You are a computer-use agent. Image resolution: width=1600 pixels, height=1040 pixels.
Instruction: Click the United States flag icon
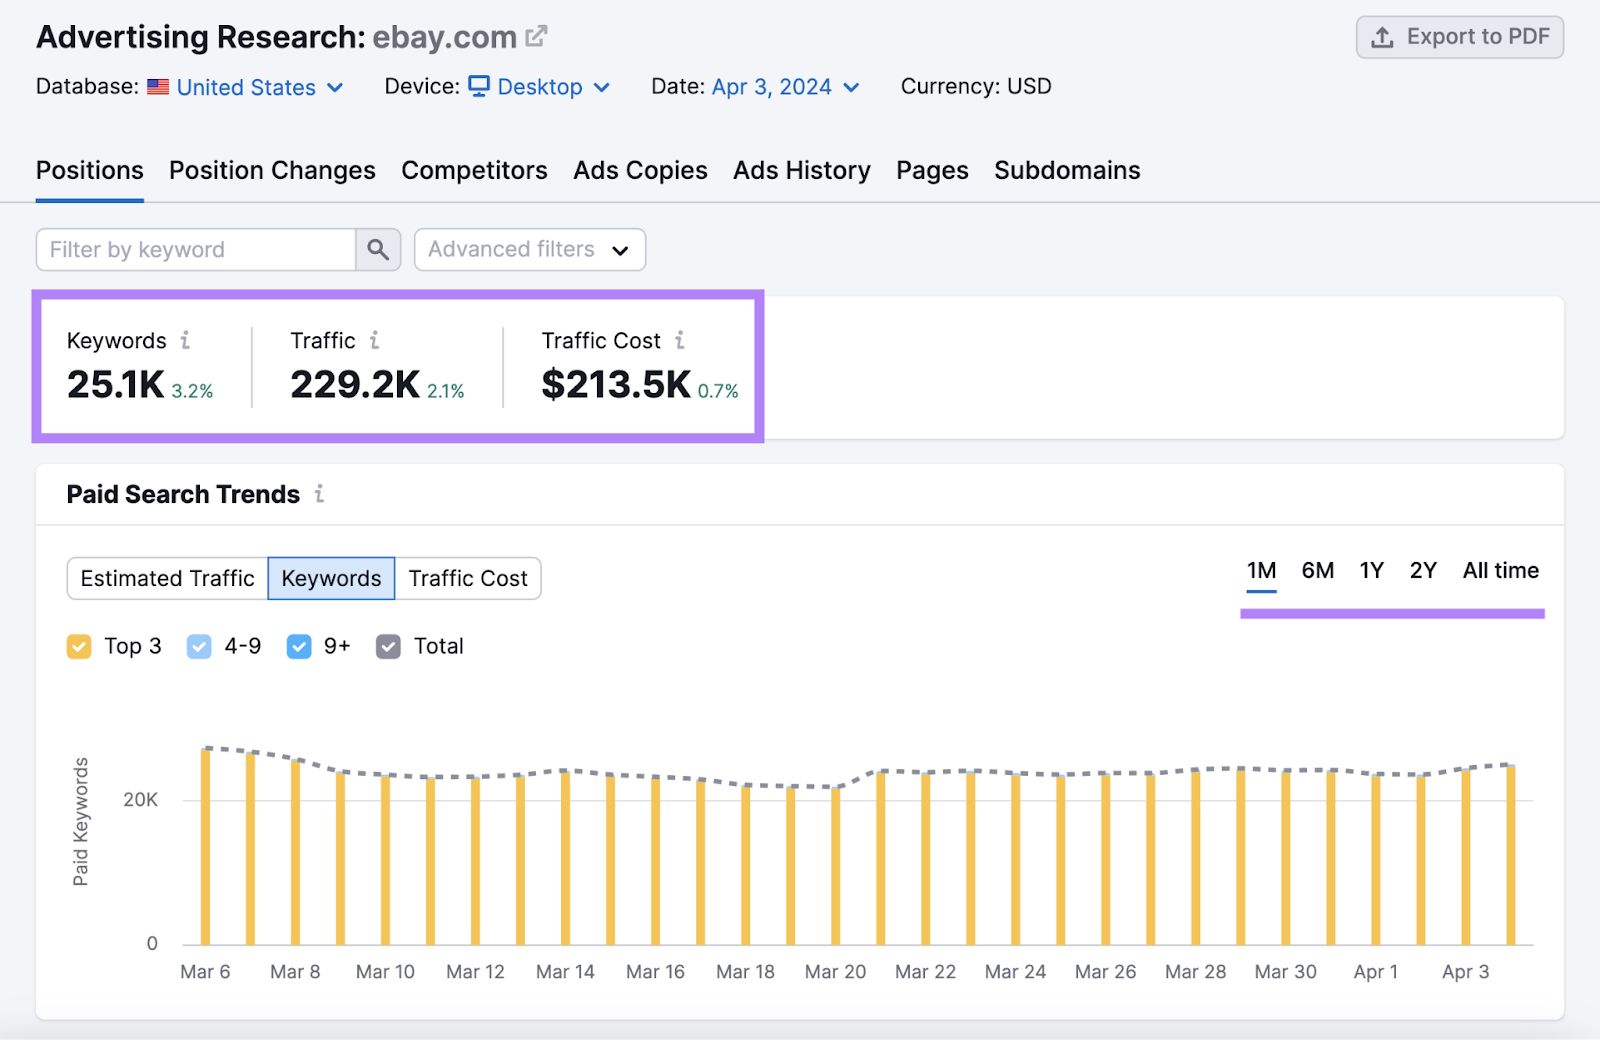tap(158, 86)
